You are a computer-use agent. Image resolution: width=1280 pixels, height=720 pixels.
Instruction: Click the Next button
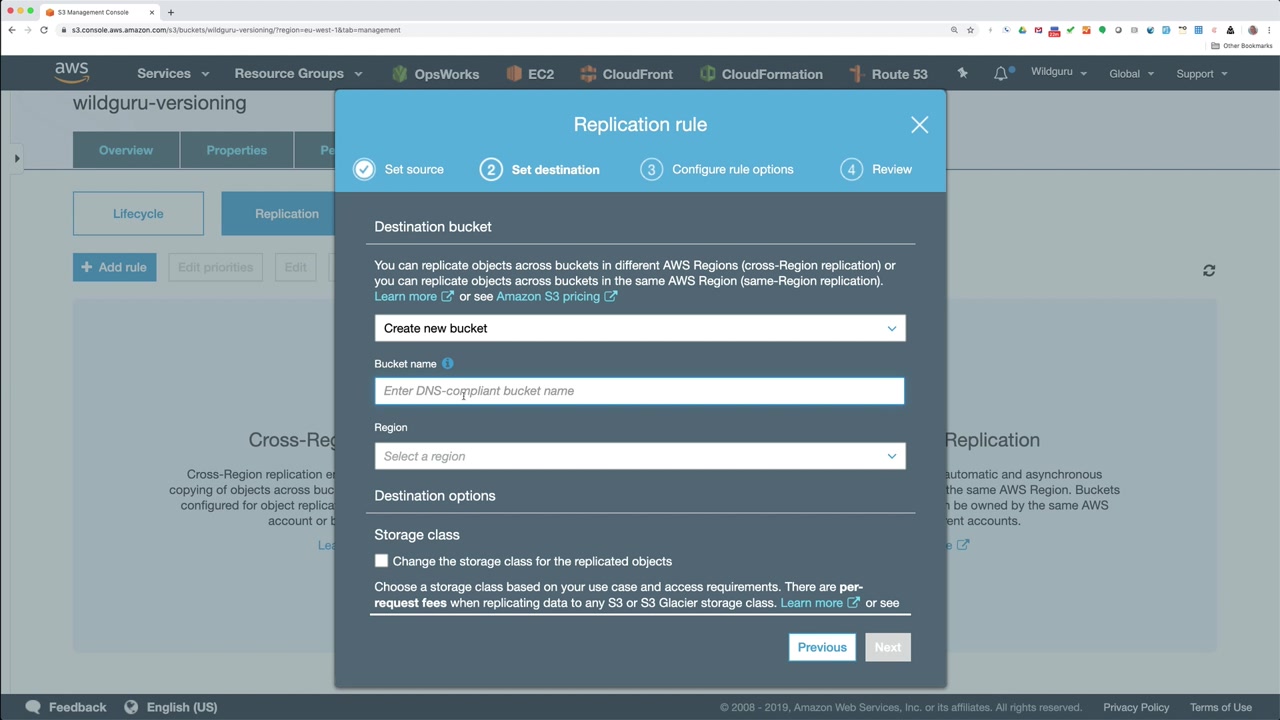click(x=888, y=647)
